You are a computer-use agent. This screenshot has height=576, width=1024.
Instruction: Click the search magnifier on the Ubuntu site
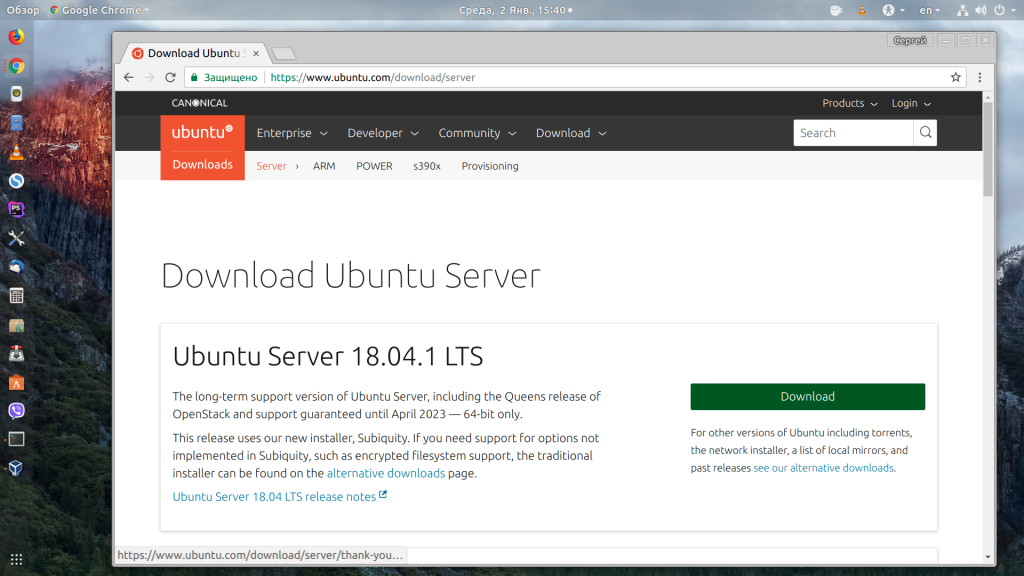[x=924, y=132]
